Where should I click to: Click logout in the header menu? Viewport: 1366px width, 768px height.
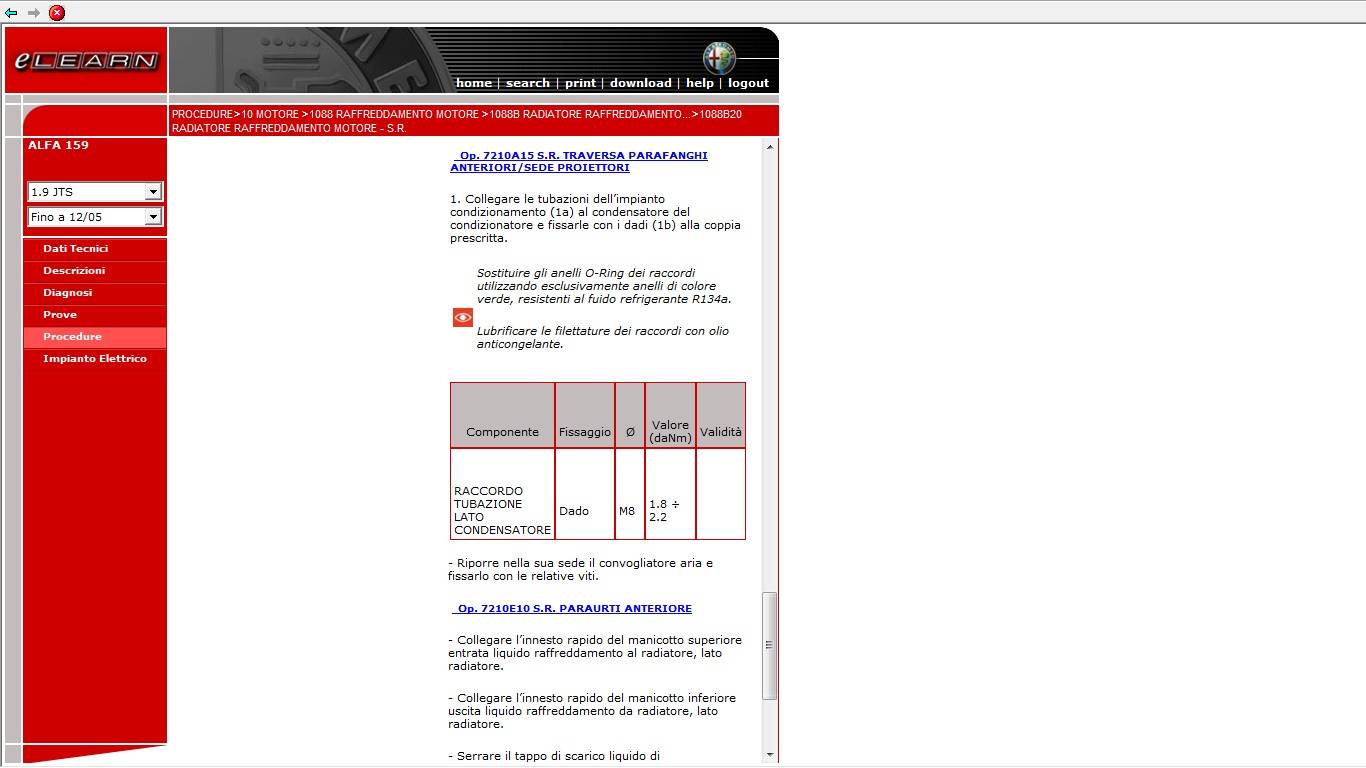pyautogui.click(x=749, y=83)
